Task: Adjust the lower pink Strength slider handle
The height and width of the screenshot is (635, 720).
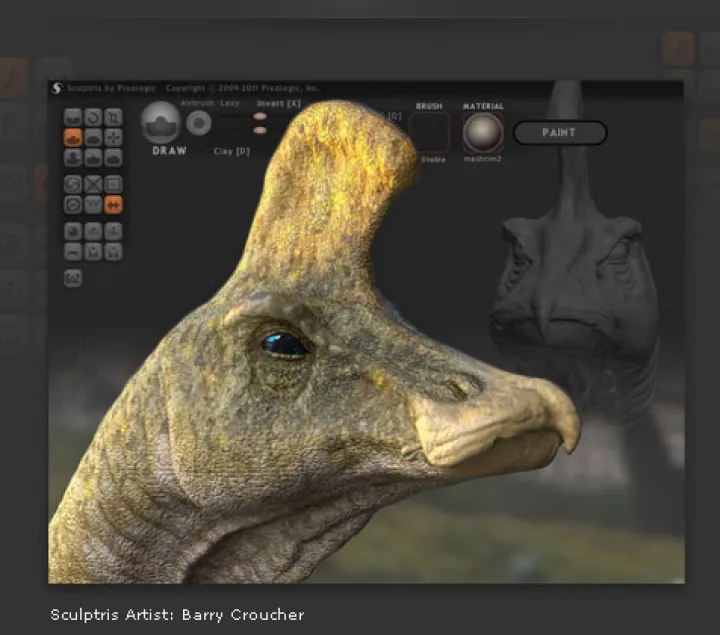Action: 260,130
